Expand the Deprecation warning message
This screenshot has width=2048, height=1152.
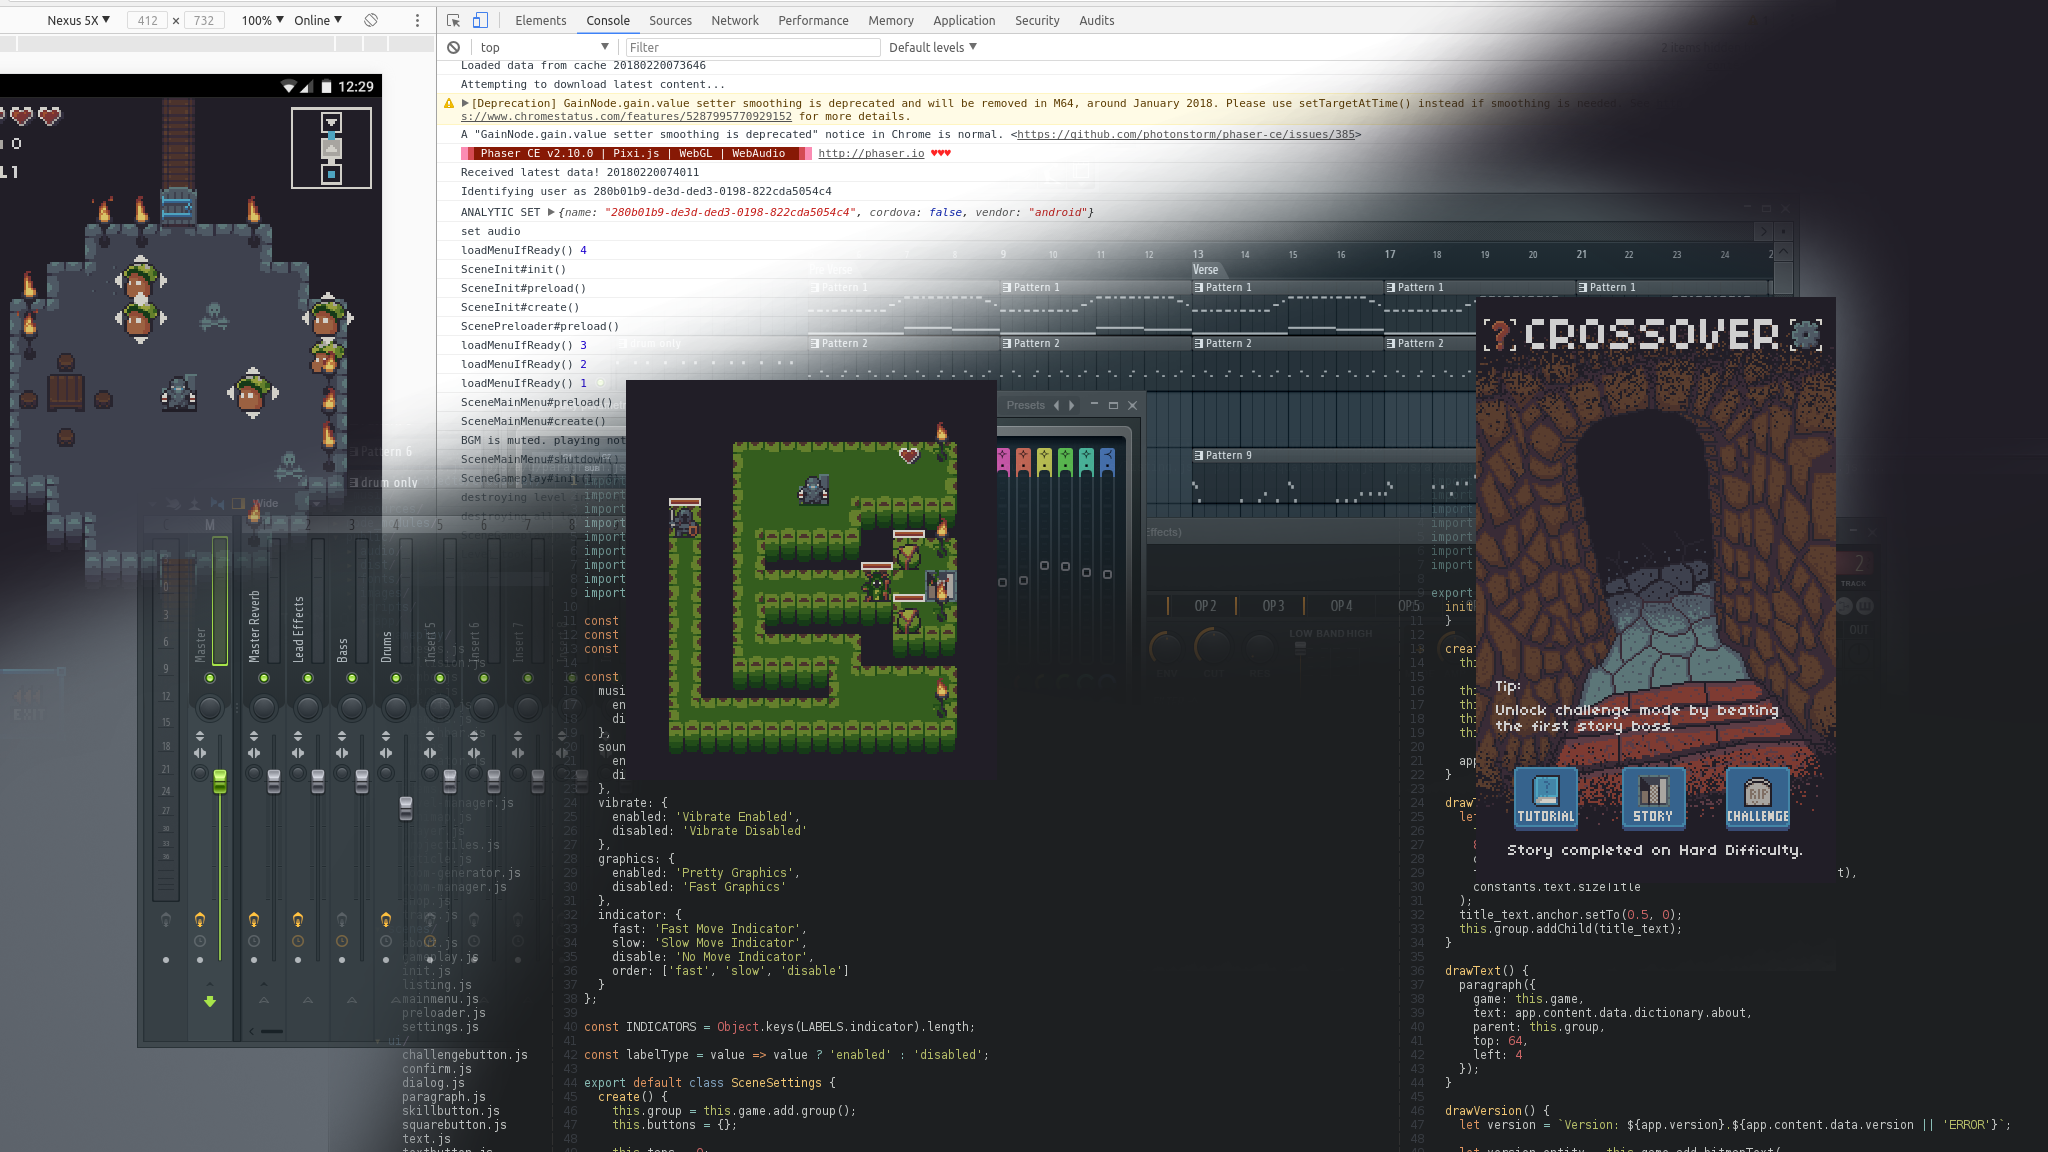pos(465,103)
